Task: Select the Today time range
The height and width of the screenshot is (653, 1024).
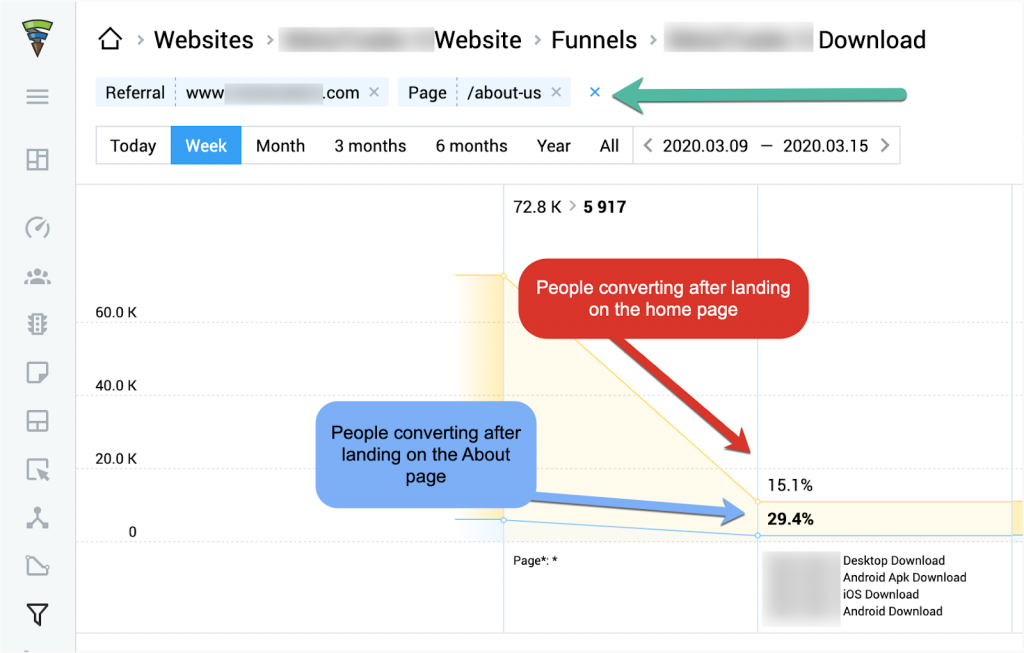Action: point(133,146)
